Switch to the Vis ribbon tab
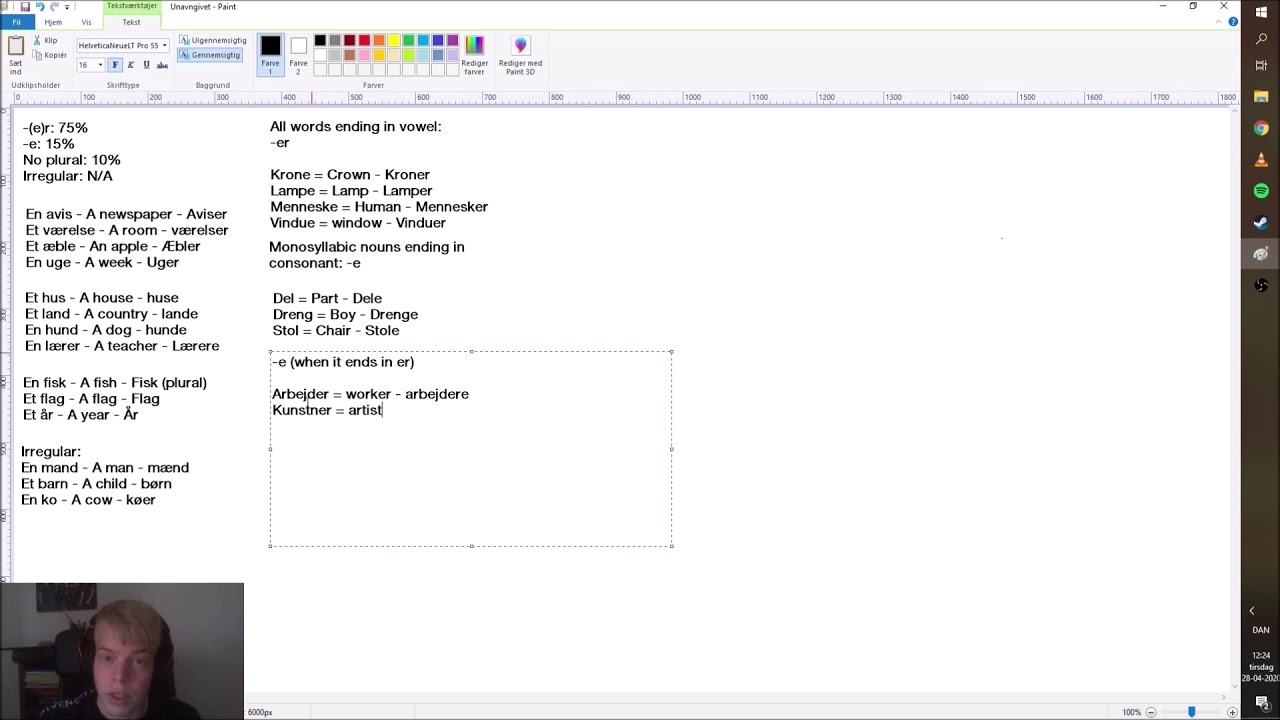This screenshot has height=720, width=1280. [x=86, y=22]
